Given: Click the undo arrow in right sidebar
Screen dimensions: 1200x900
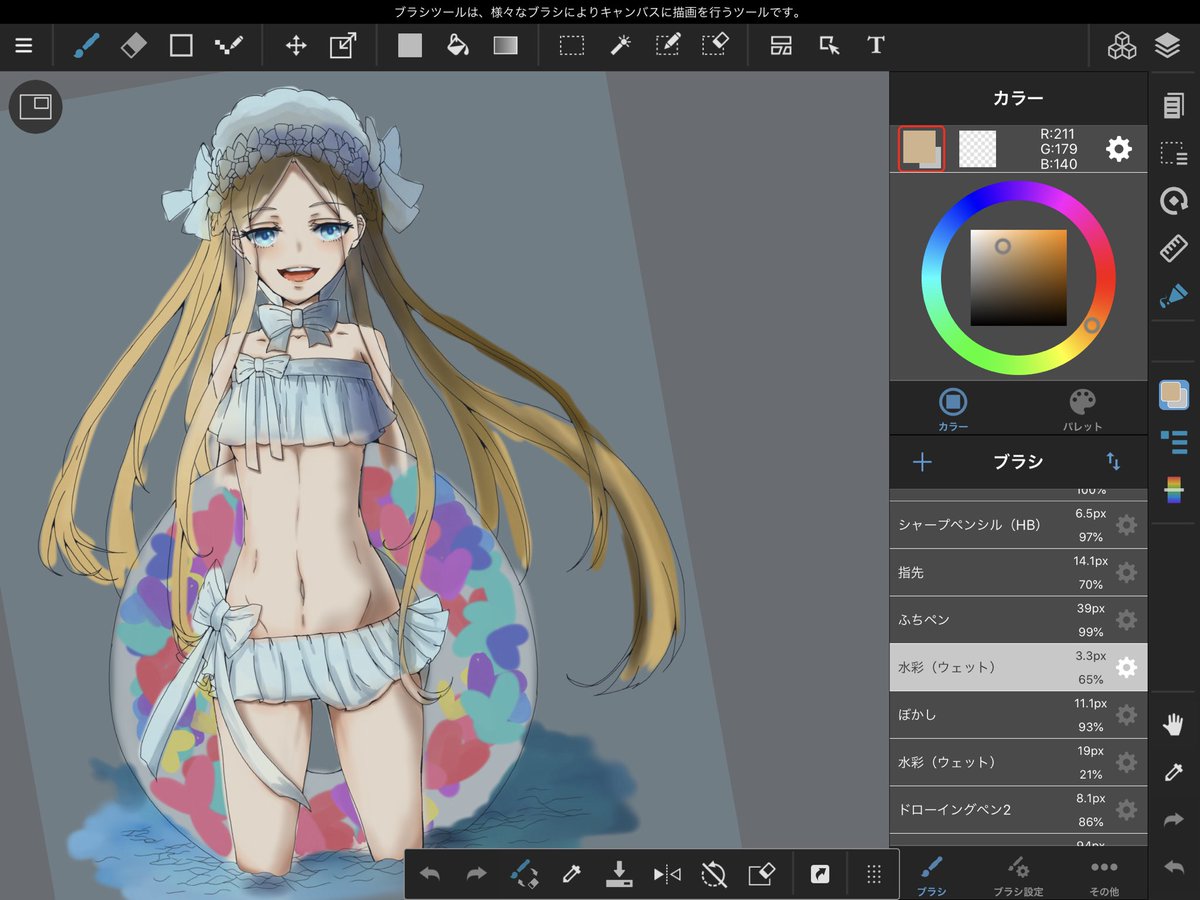Looking at the screenshot, I should [x=1174, y=867].
